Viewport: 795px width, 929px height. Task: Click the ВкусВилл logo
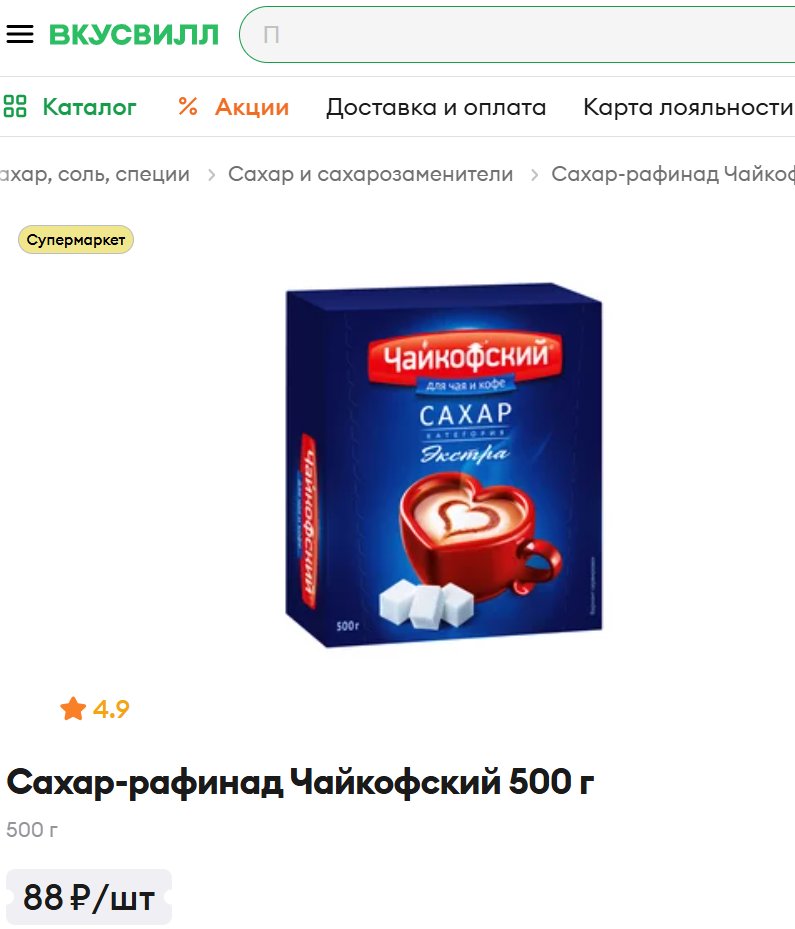coord(134,34)
